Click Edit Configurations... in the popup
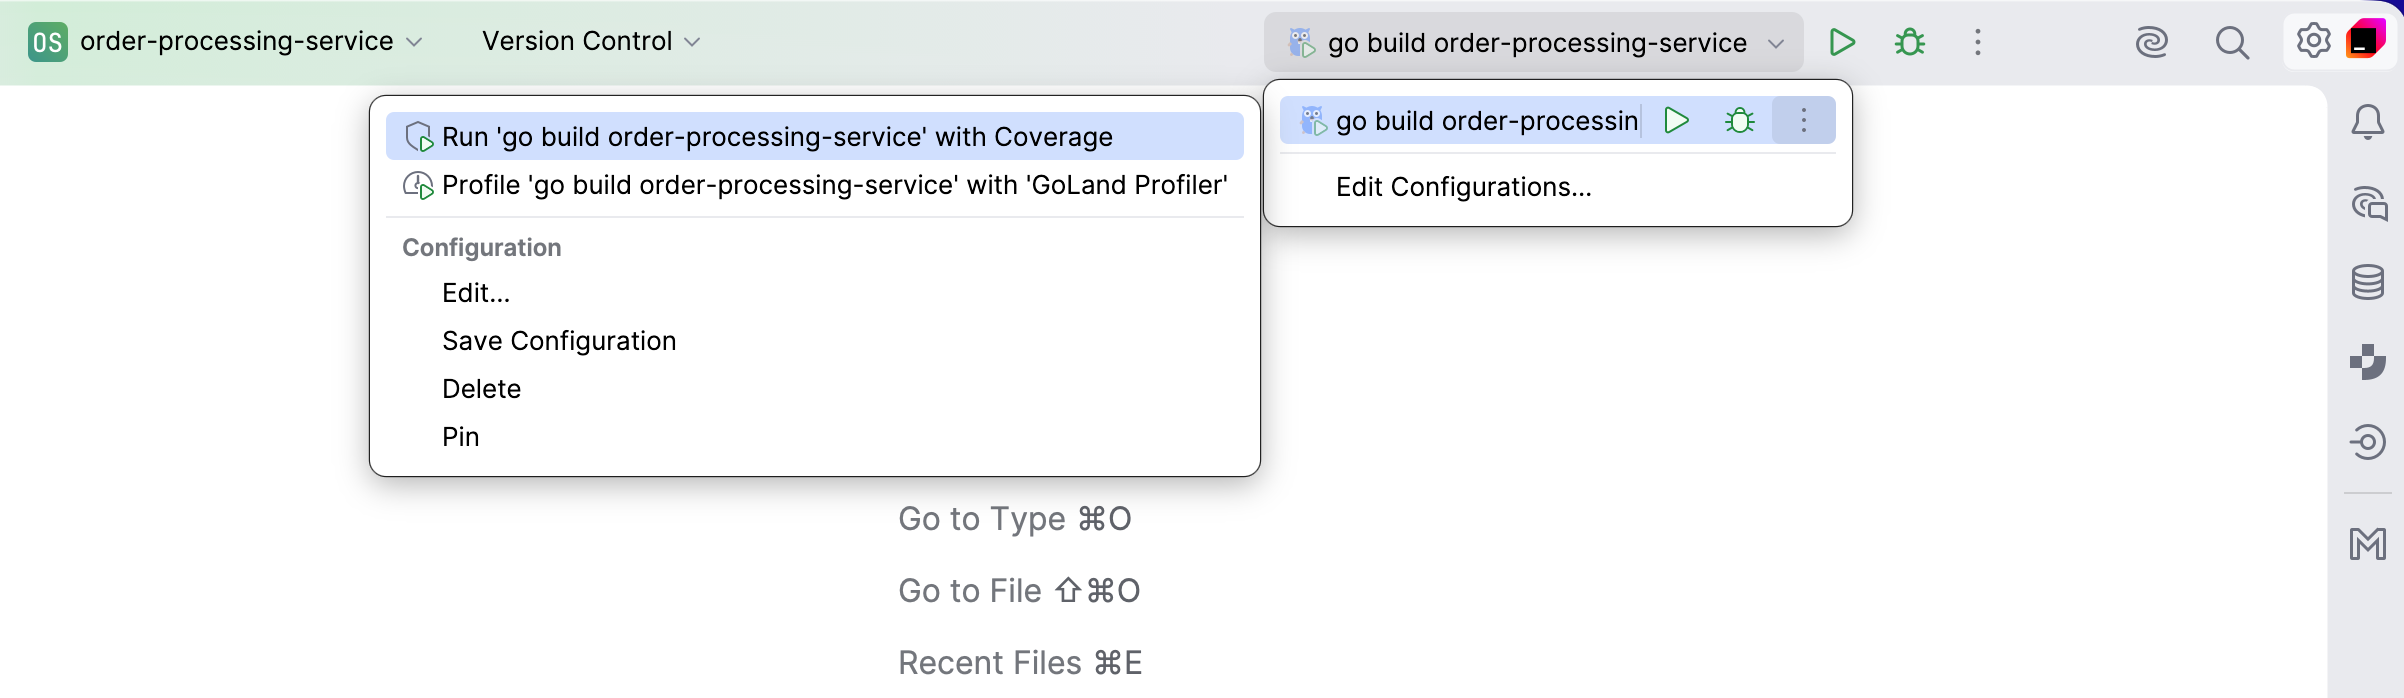Viewport: 2404px width, 698px height. pos(1463,187)
